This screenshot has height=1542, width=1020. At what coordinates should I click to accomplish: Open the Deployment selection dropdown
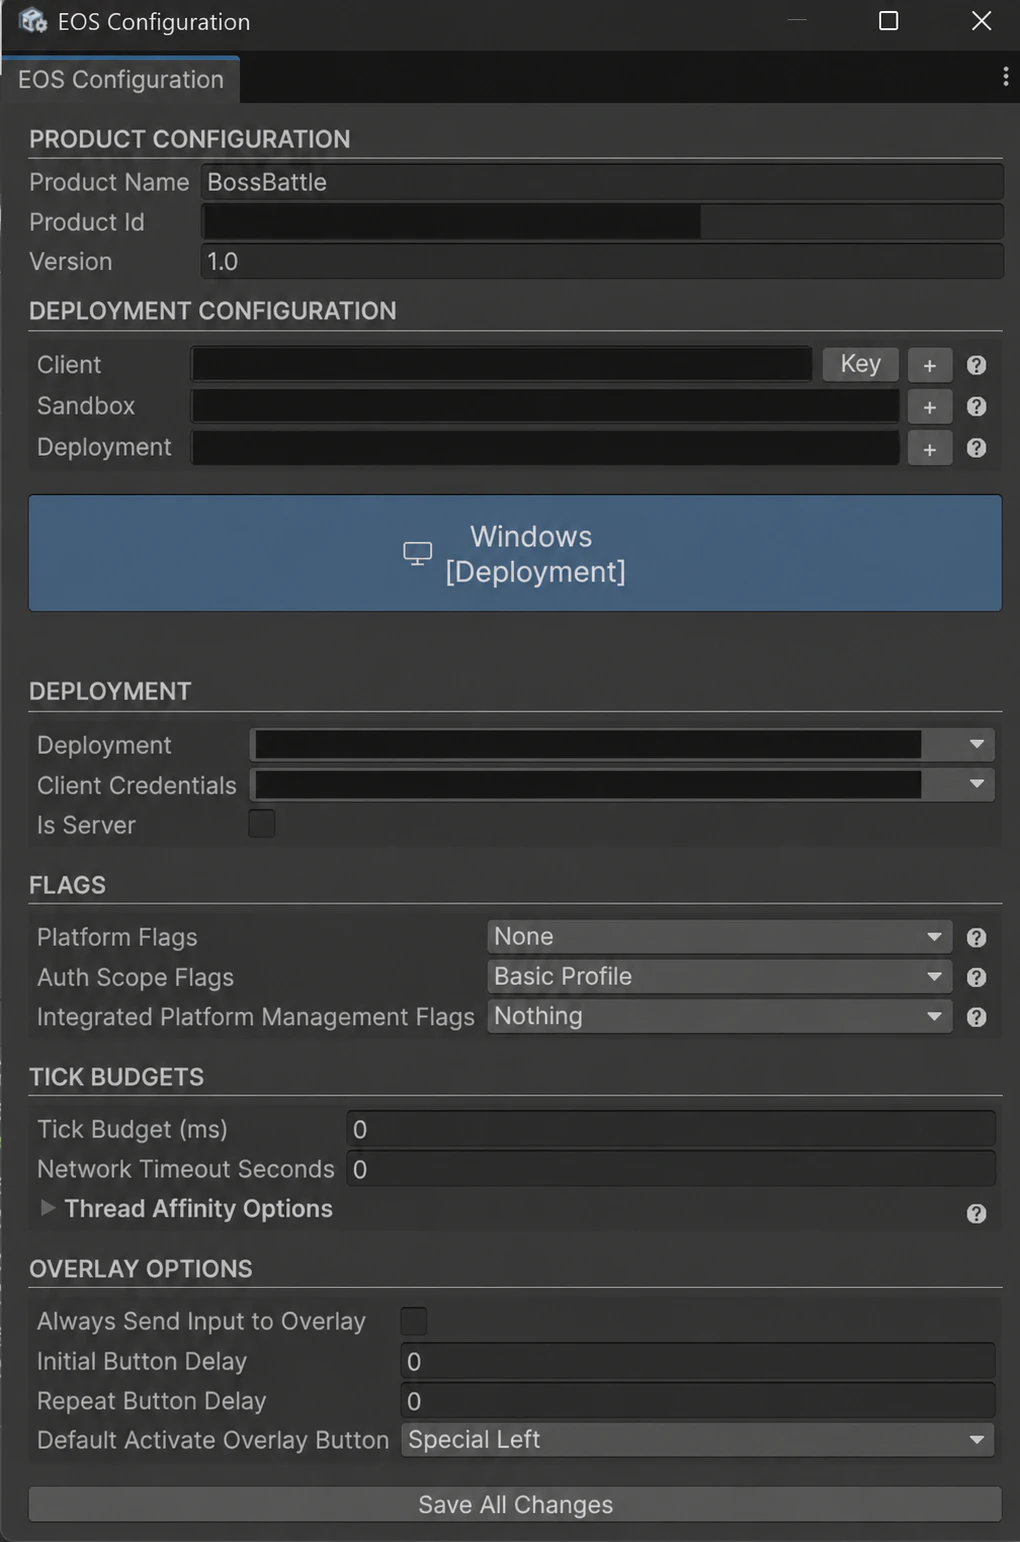pos(622,744)
